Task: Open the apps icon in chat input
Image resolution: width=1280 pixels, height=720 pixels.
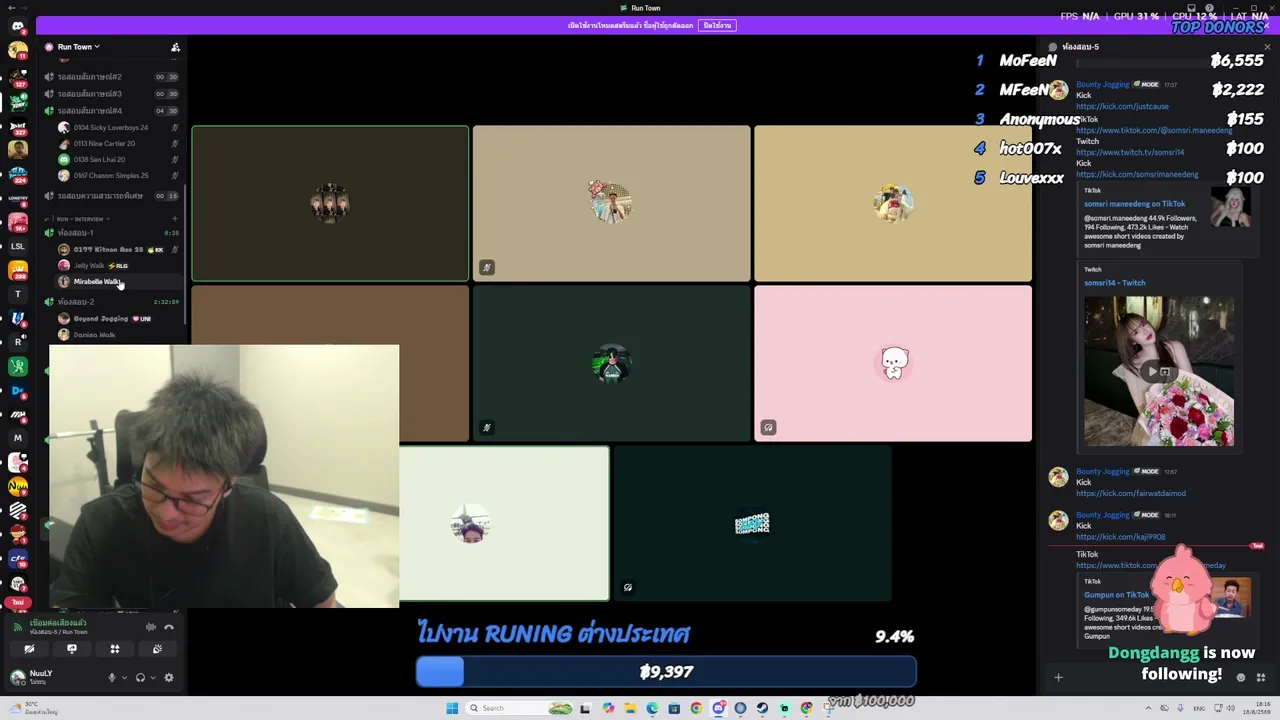Action: 1261,678
